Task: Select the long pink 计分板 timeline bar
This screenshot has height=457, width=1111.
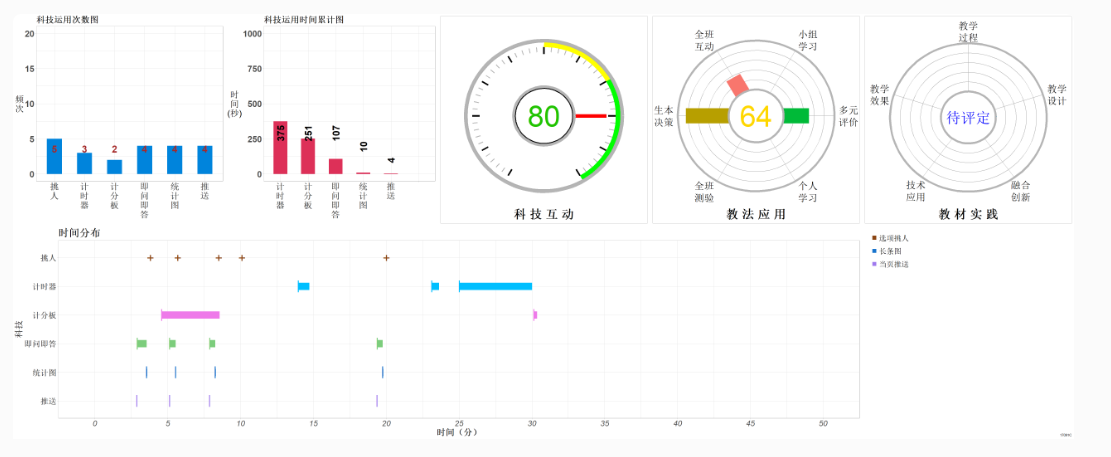Action: tap(190, 315)
